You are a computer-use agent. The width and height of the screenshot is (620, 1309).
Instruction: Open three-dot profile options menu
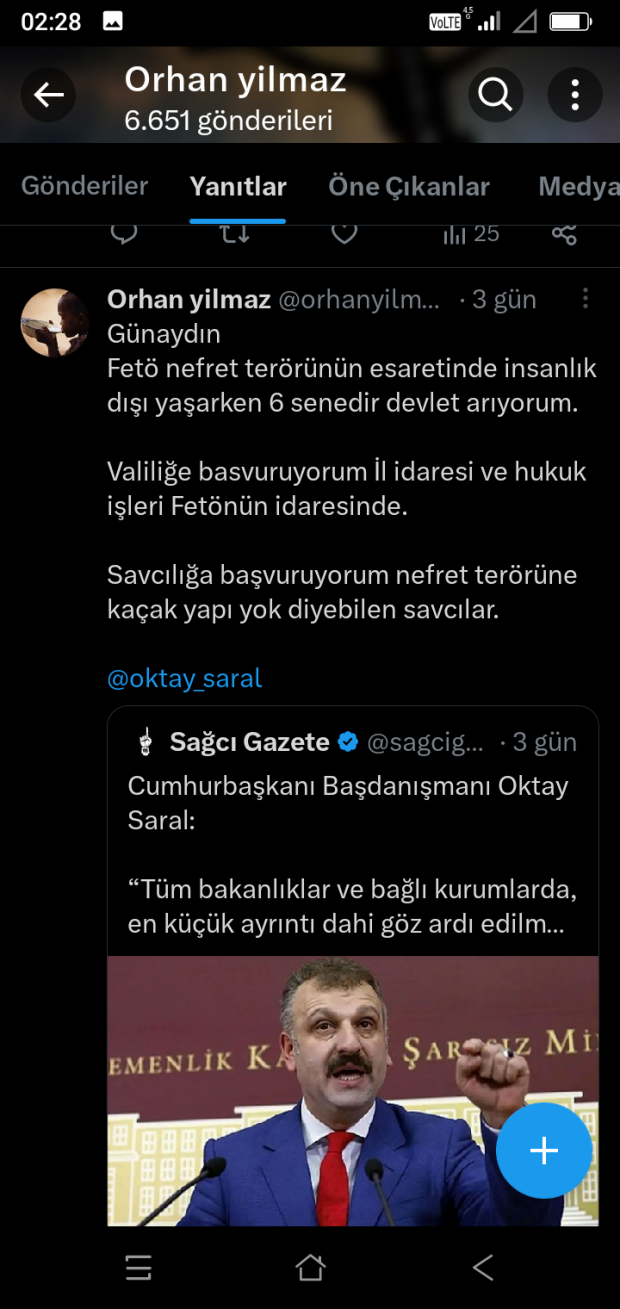click(x=575, y=95)
